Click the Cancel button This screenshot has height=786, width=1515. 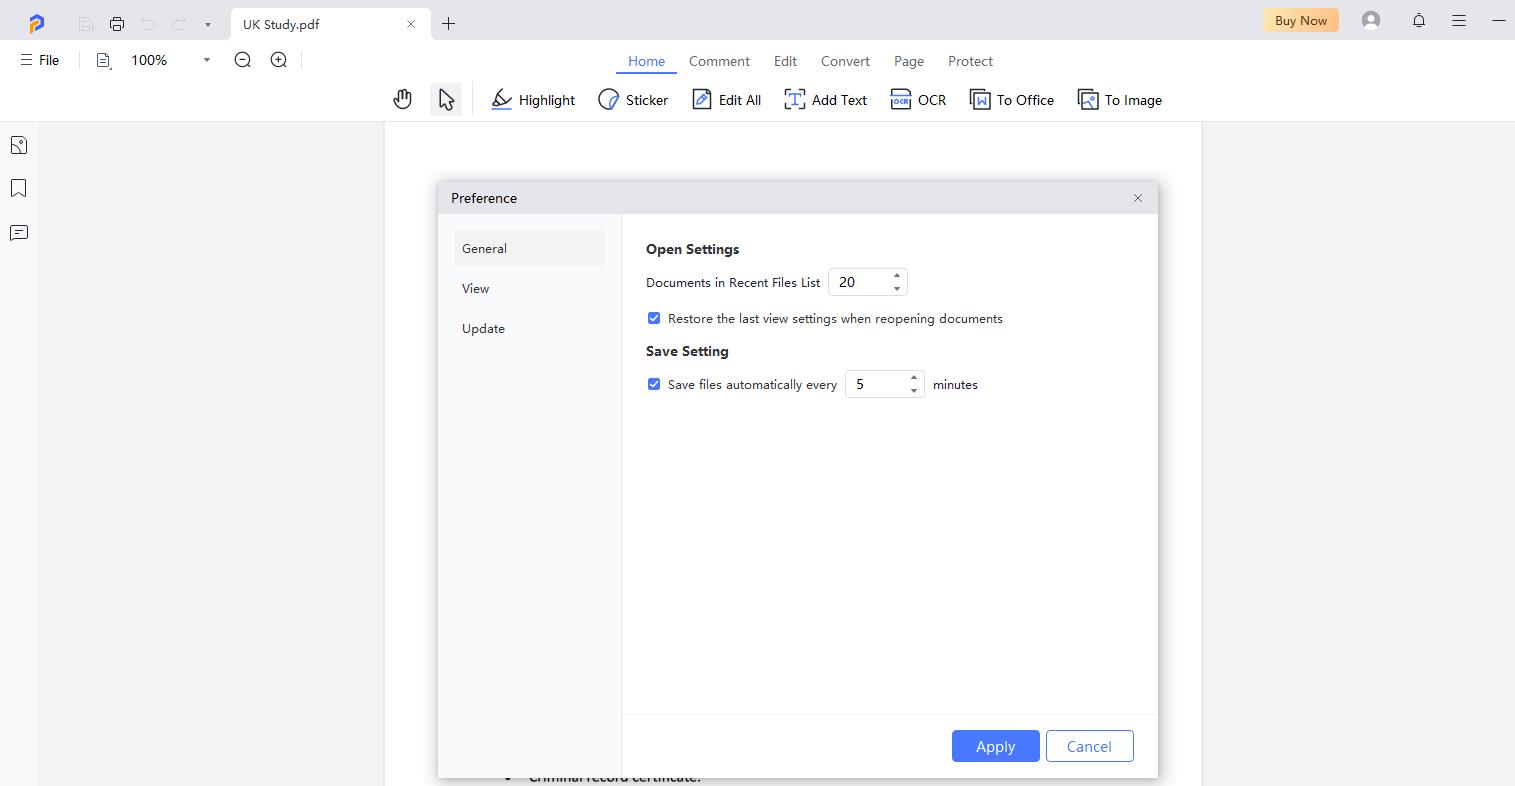coord(1089,746)
